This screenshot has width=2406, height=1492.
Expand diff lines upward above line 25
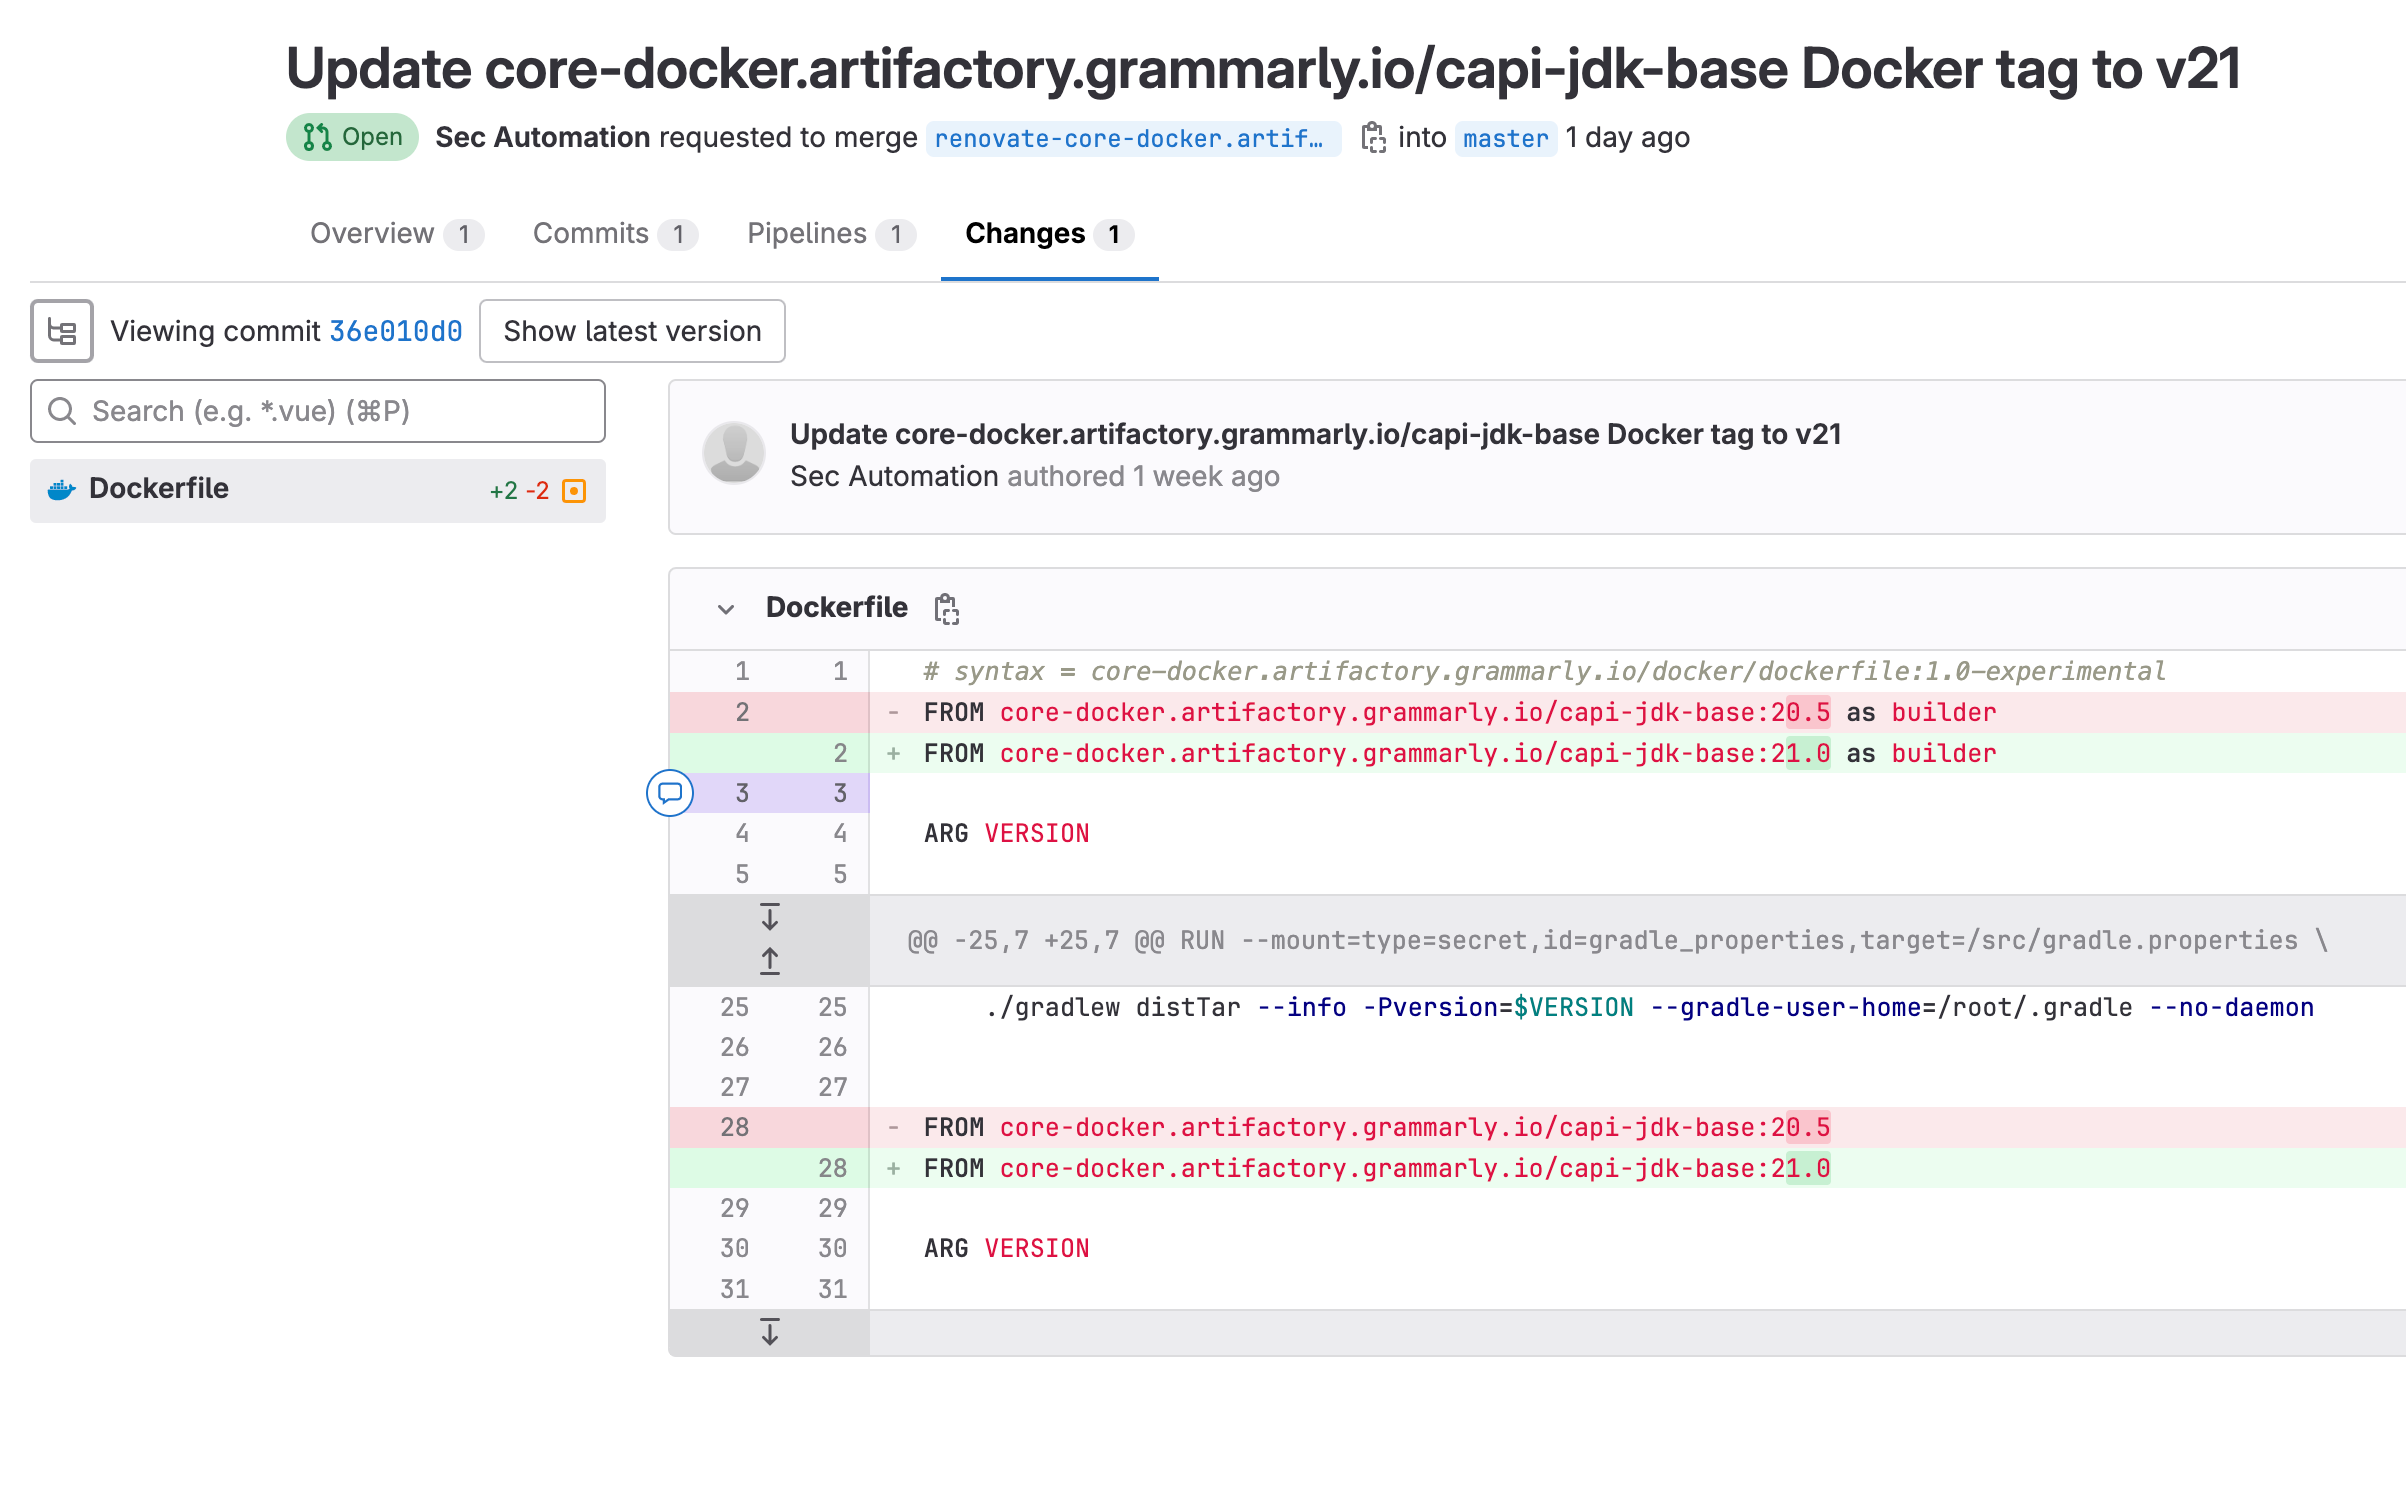pyautogui.click(x=769, y=961)
